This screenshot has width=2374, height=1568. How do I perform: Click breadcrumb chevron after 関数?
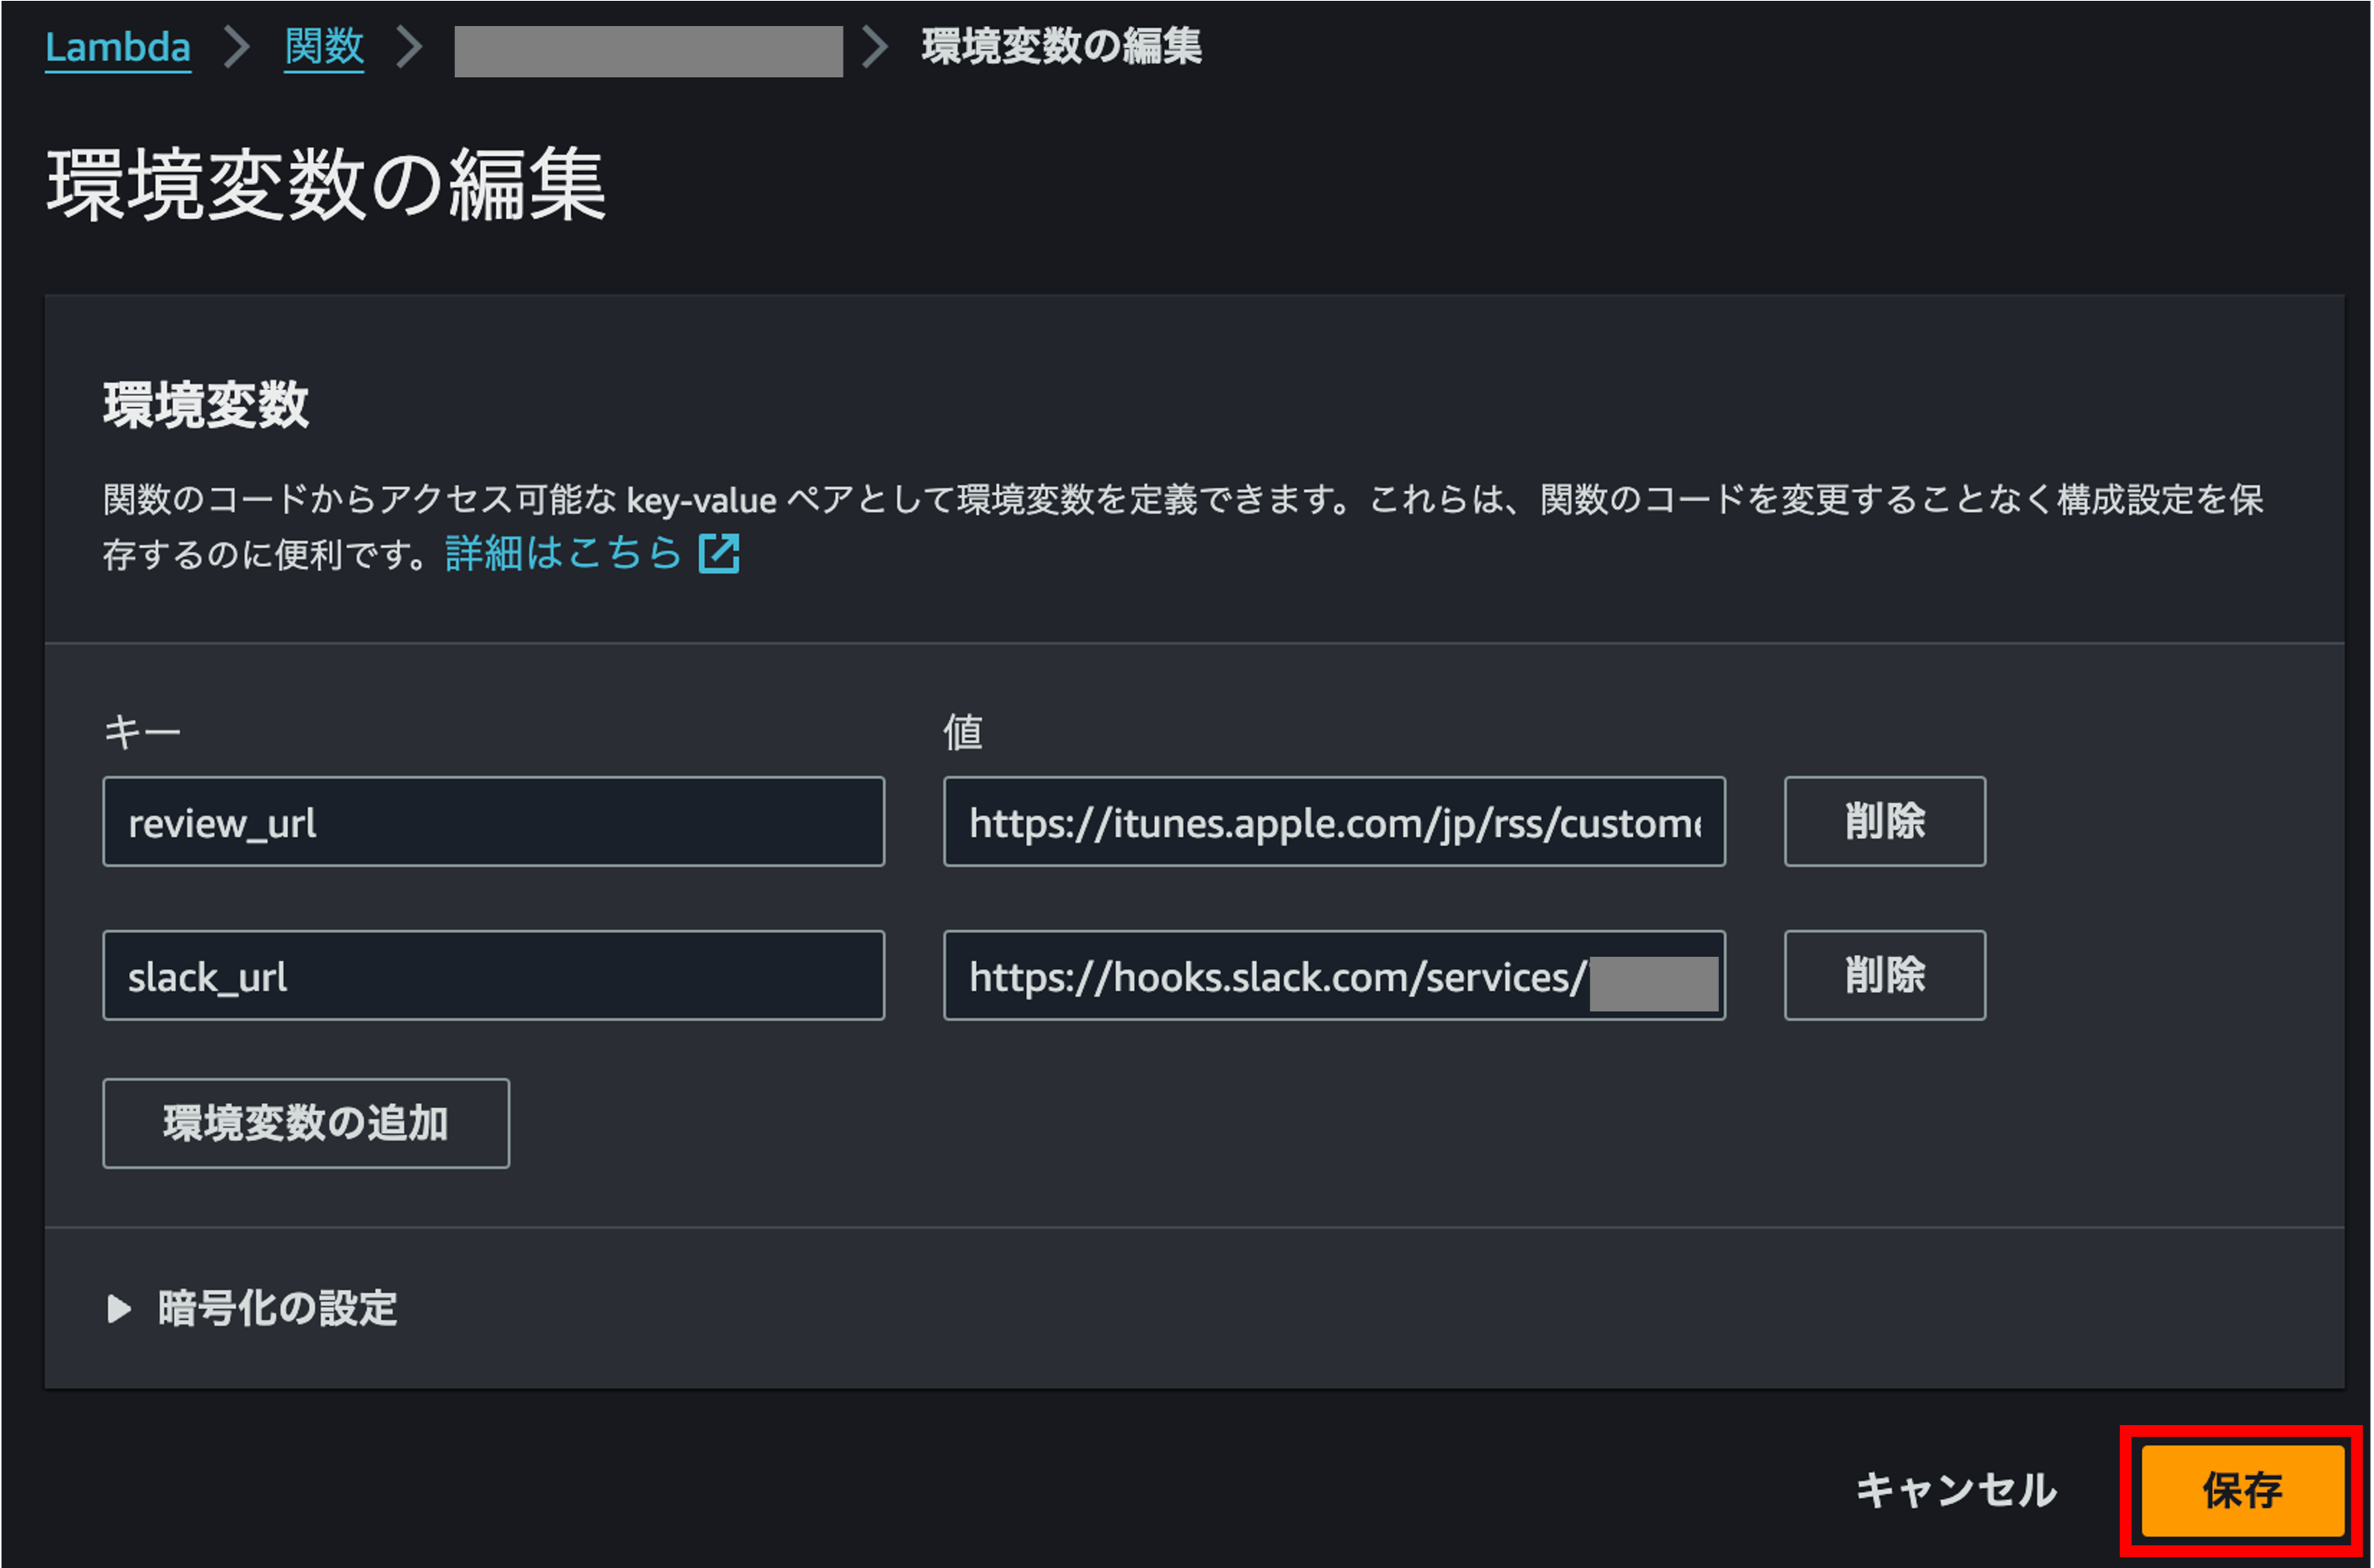pyautogui.click(x=409, y=47)
